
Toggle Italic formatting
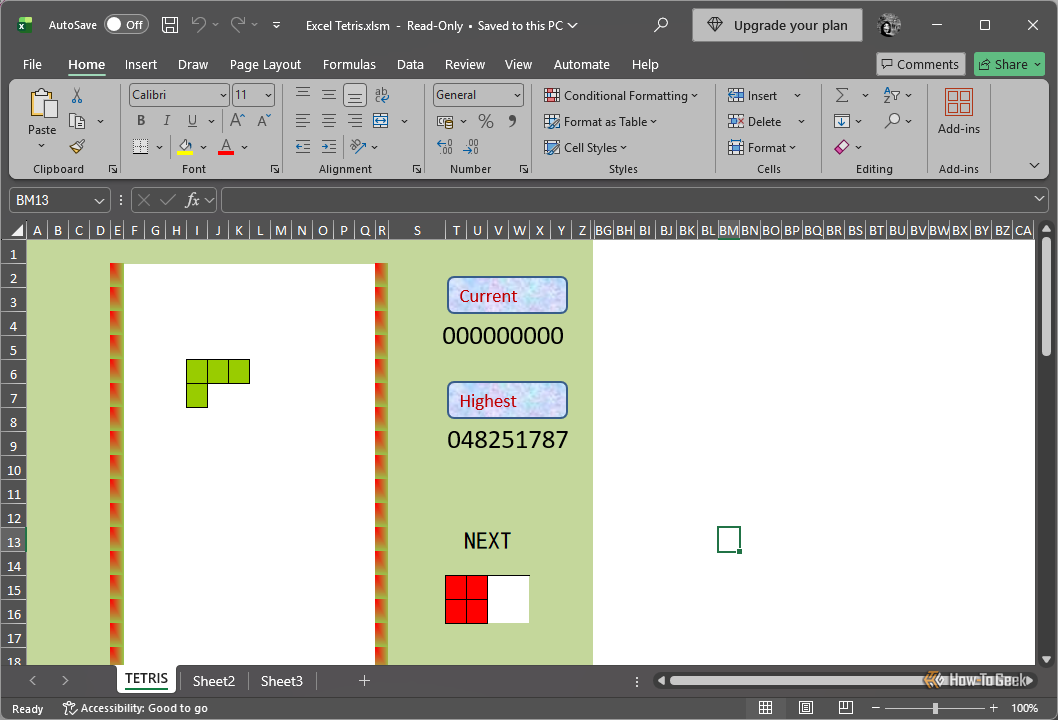(167, 121)
